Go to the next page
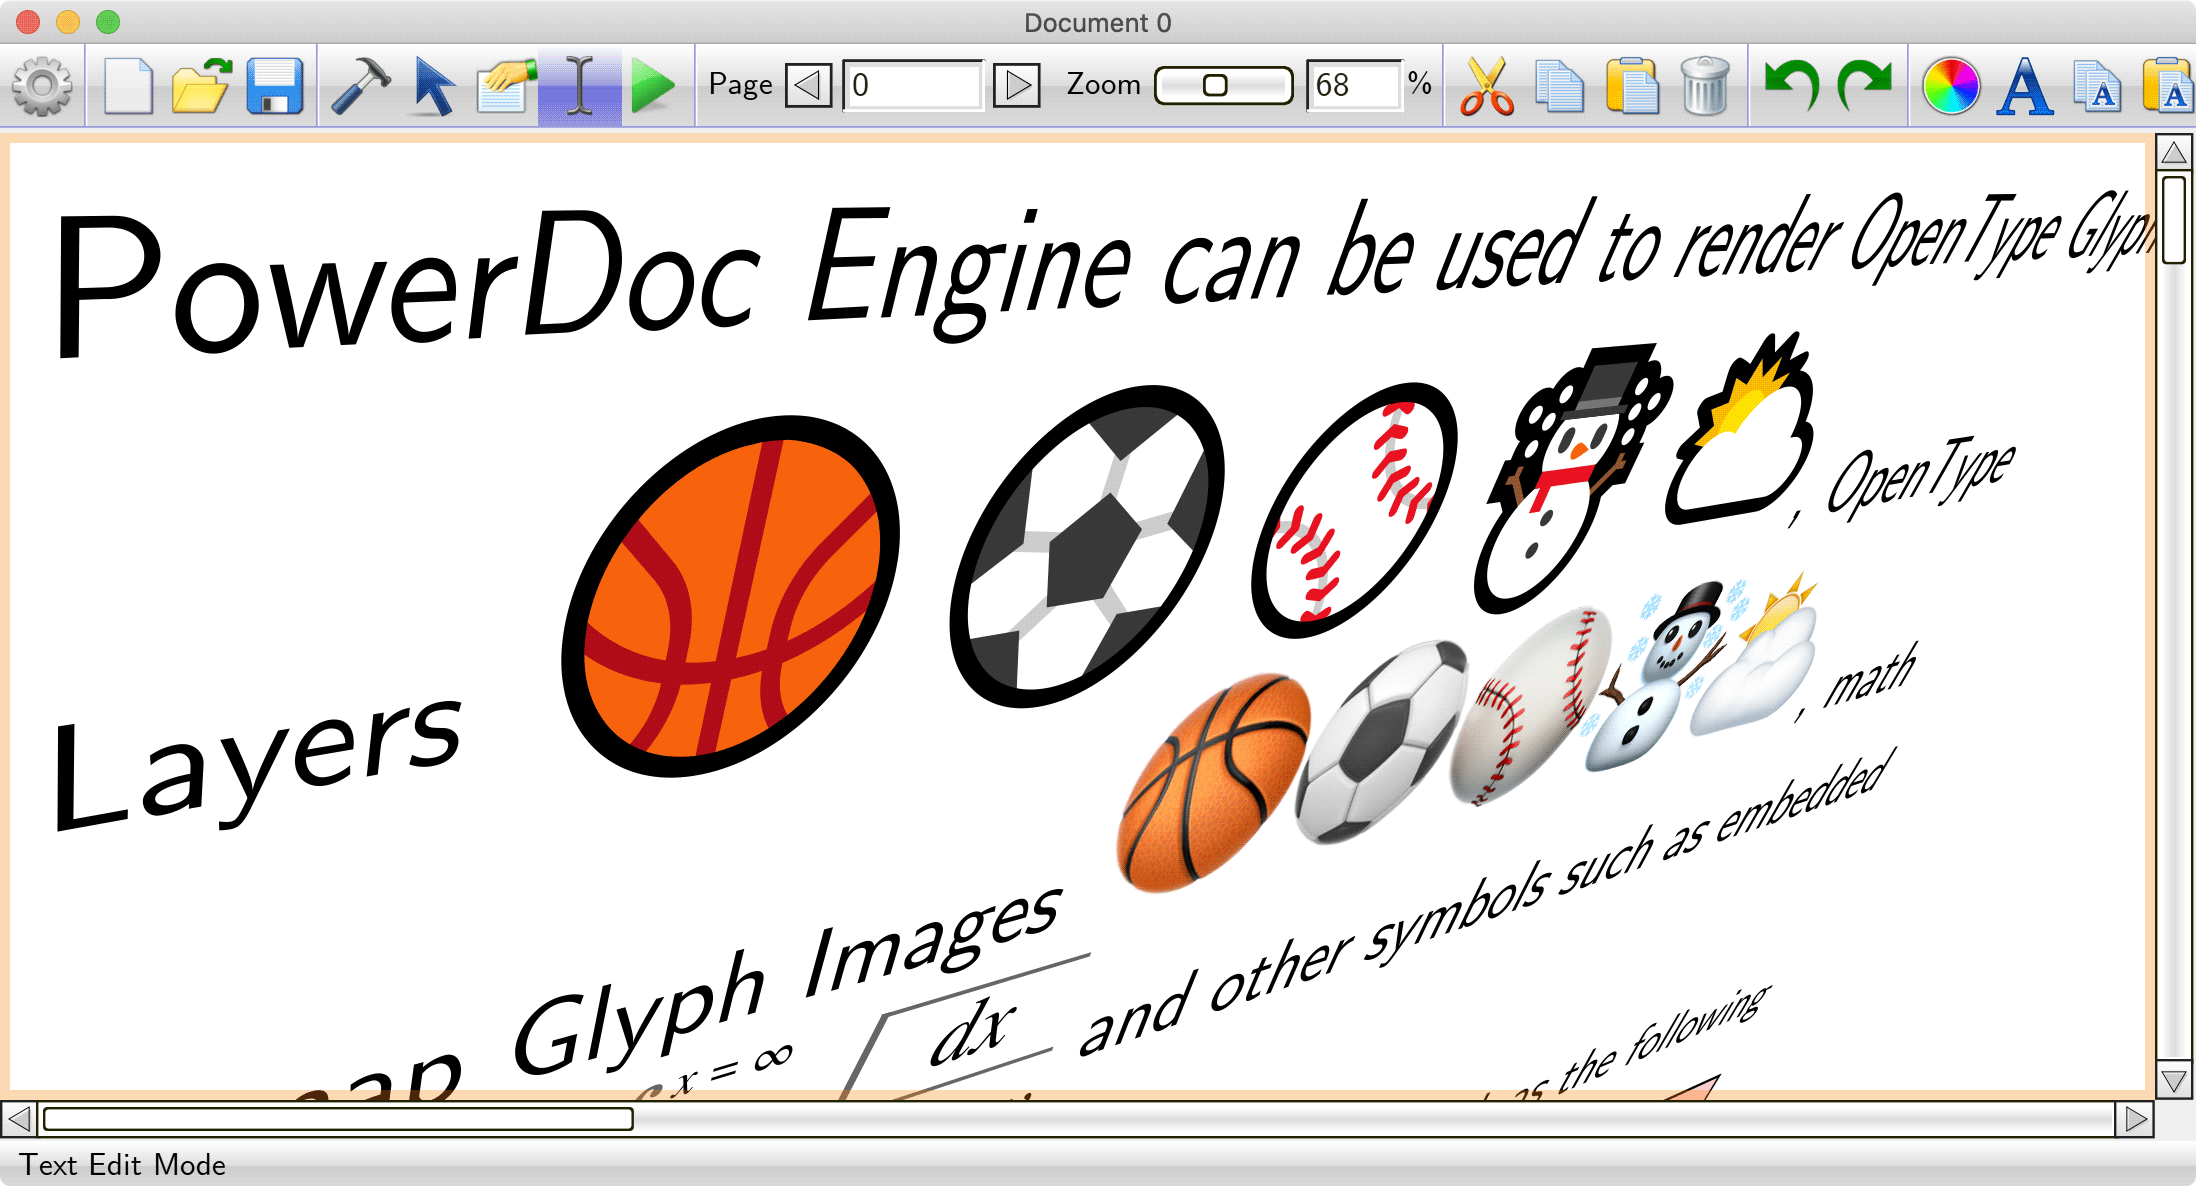This screenshot has width=2196, height=1186. [x=1017, y=85]
